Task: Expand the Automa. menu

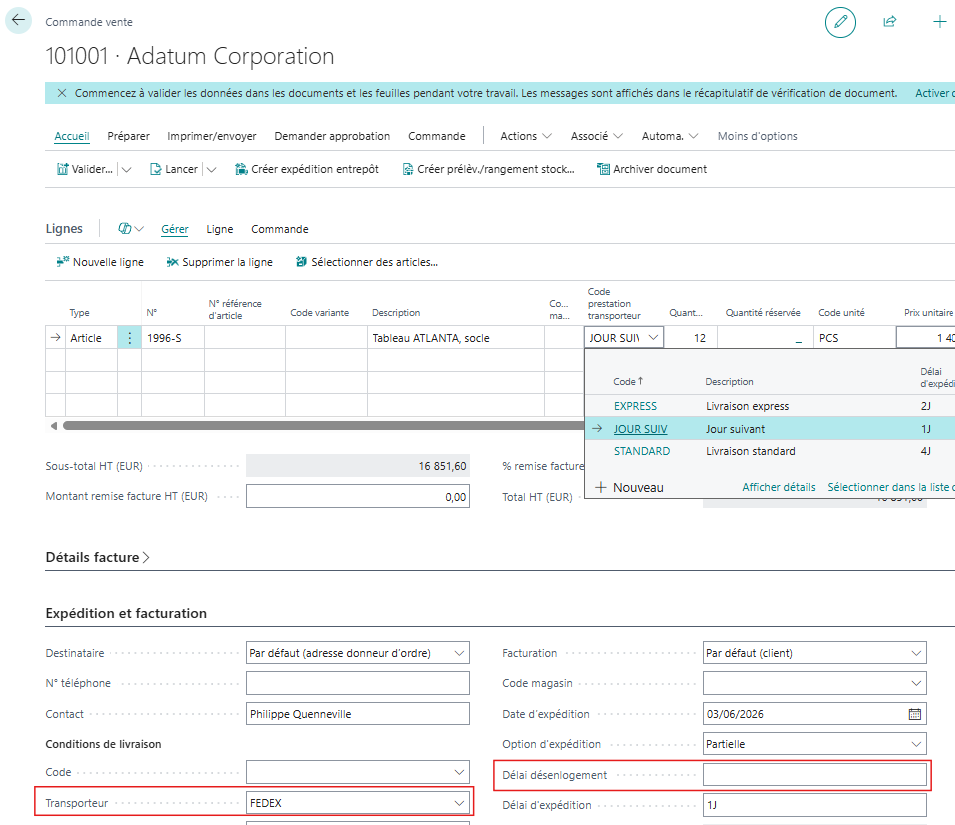Action: click(670, 136)
